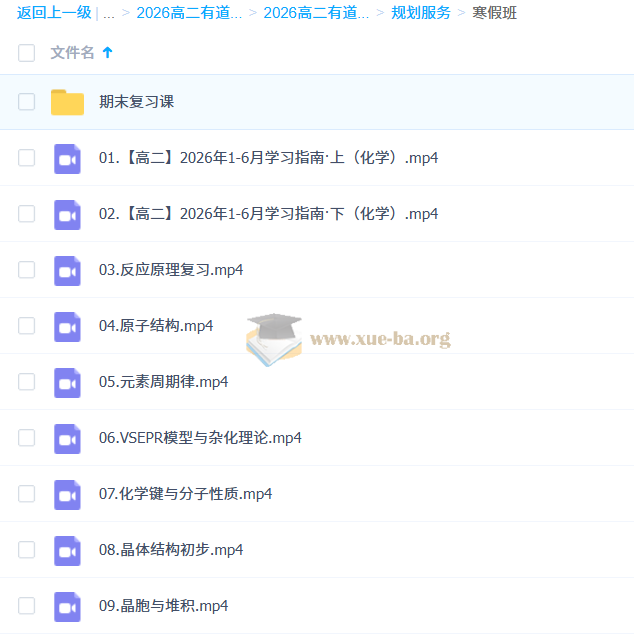The image size is (634, 640).
Task: Open second 2026高二有道 breadcrumb folder
Action: 316,13
